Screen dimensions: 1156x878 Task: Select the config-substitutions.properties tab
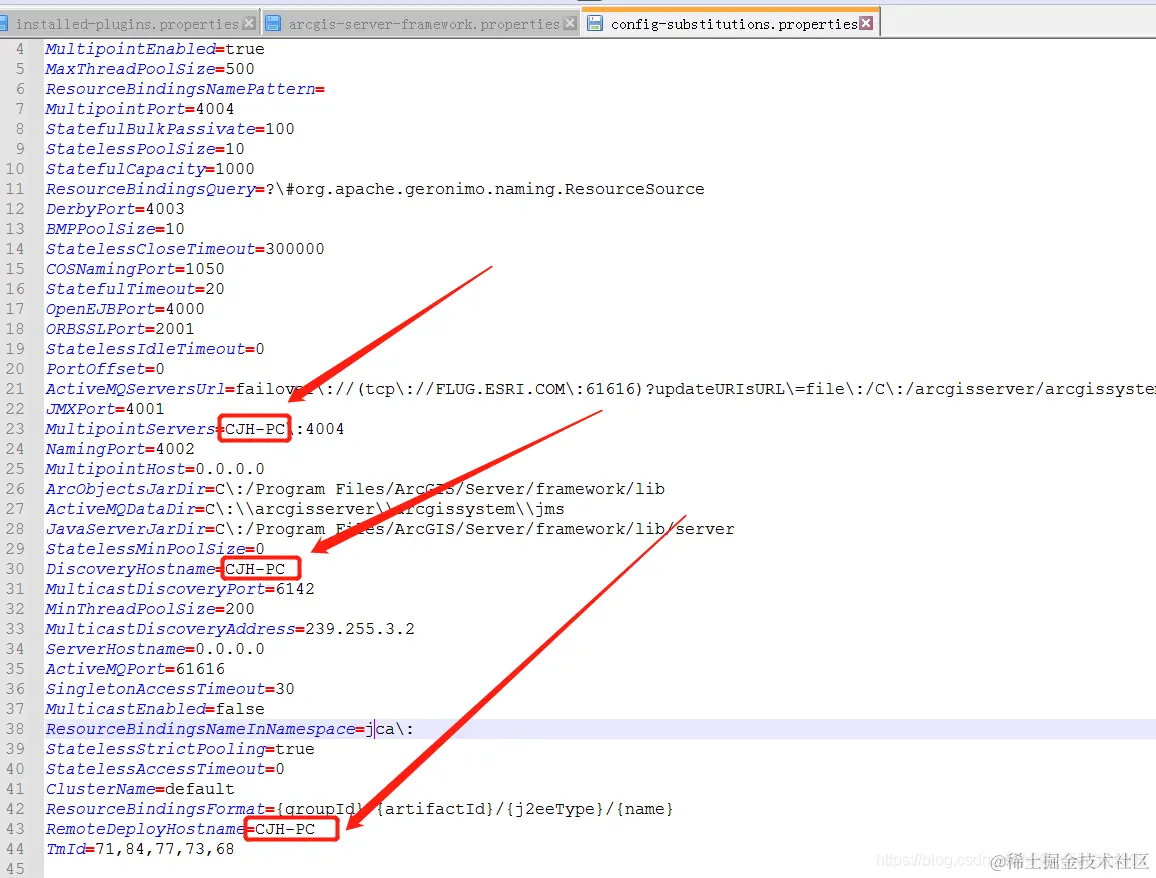[734, 24]
